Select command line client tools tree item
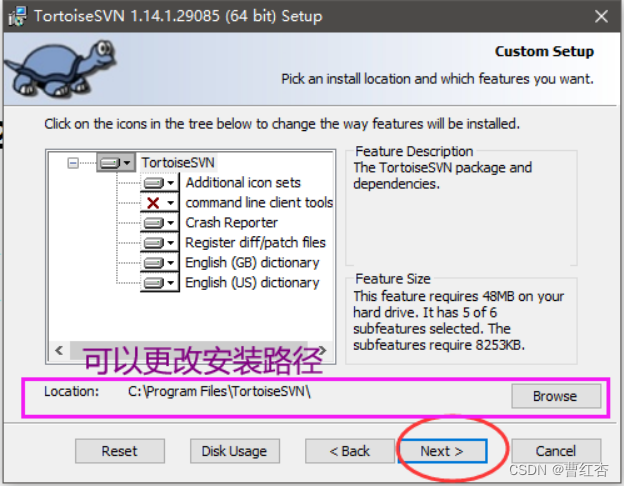624x487 pixels. coord(259,203)
